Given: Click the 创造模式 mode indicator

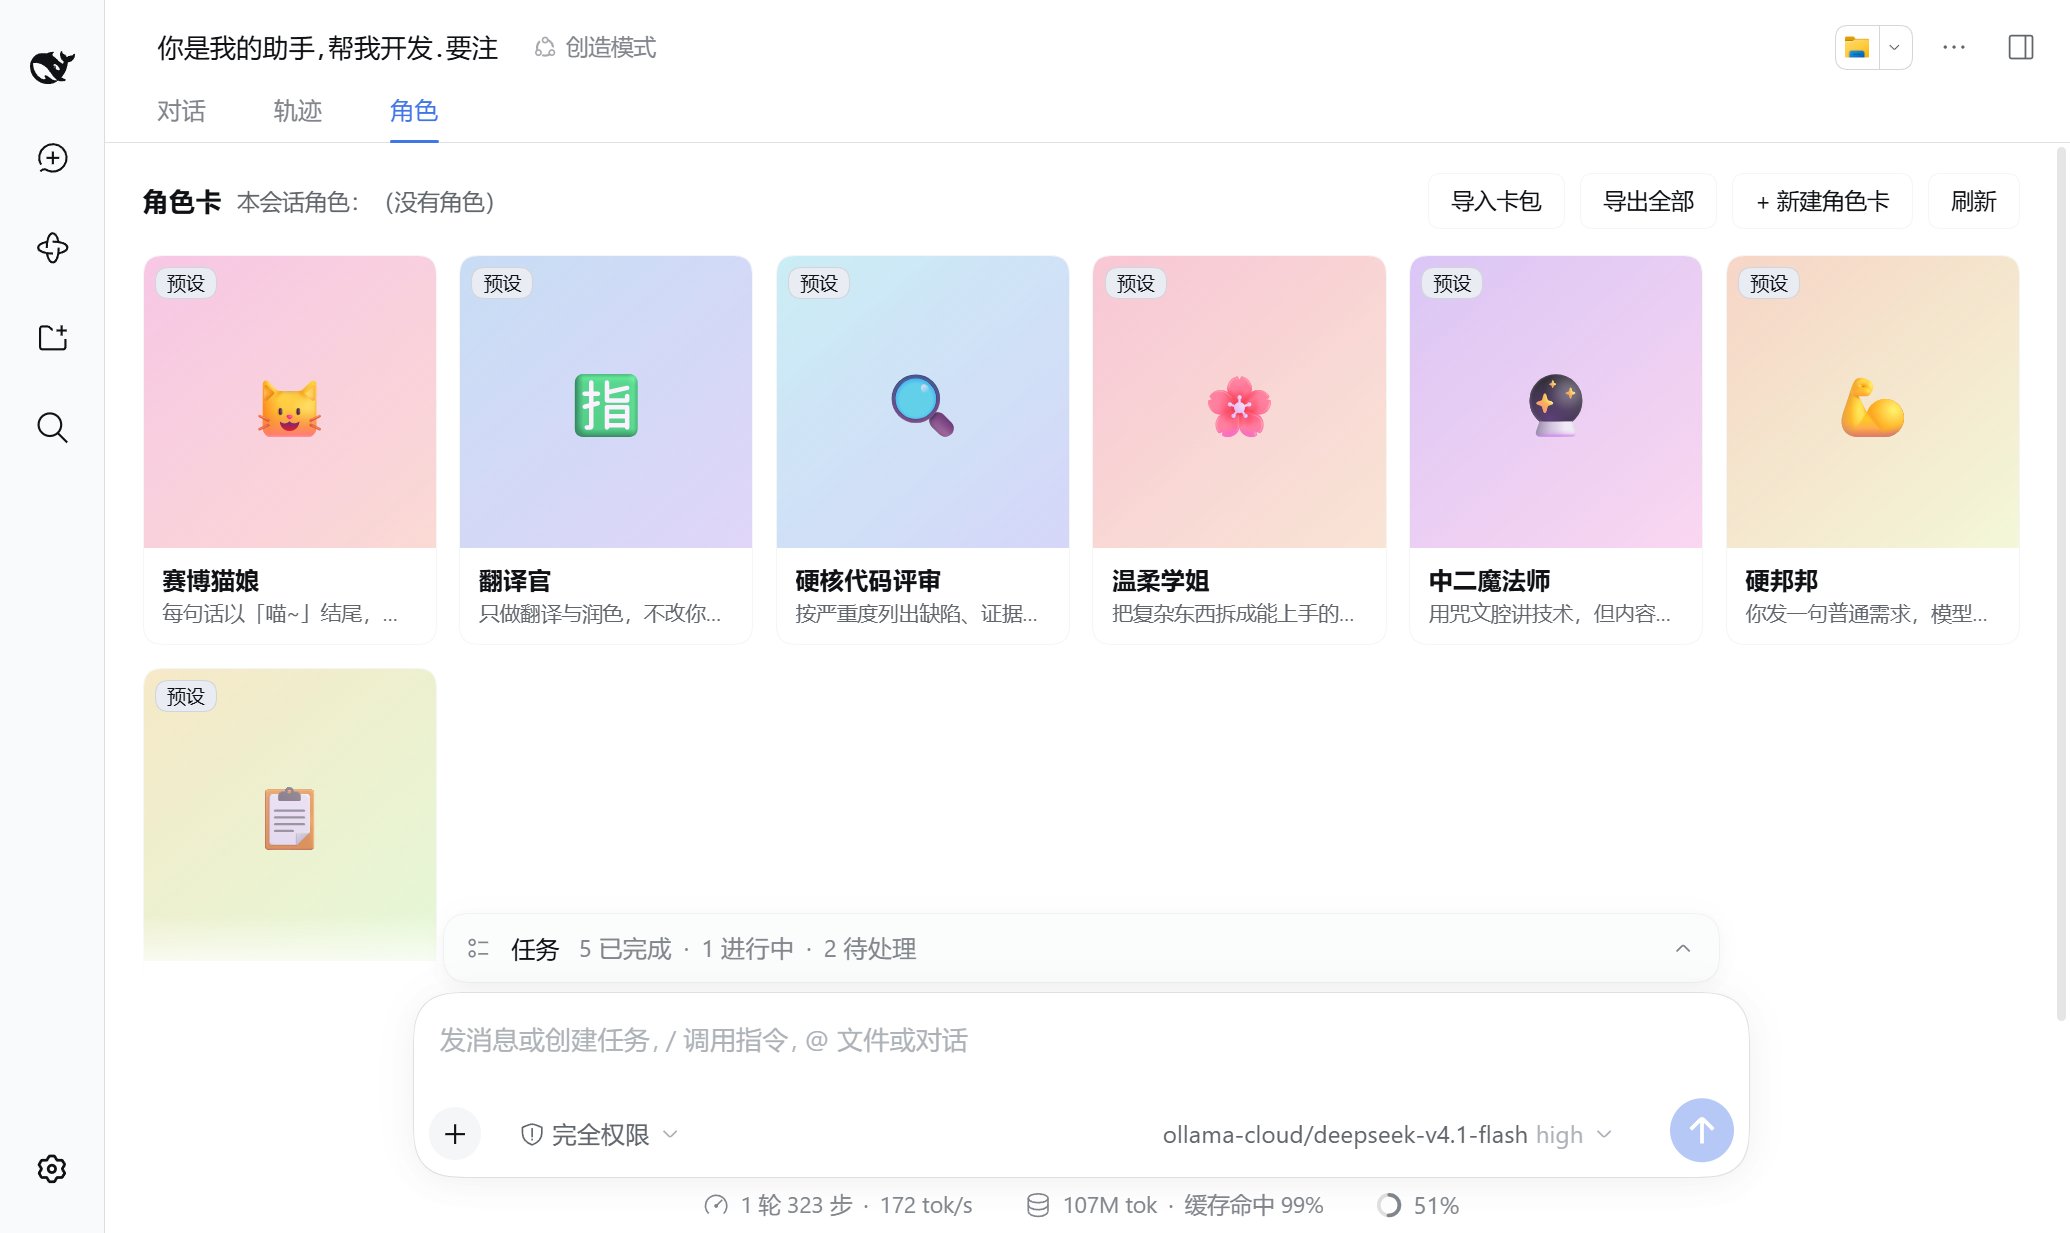Looking at the screenshot, I should (x=596, y=48).
